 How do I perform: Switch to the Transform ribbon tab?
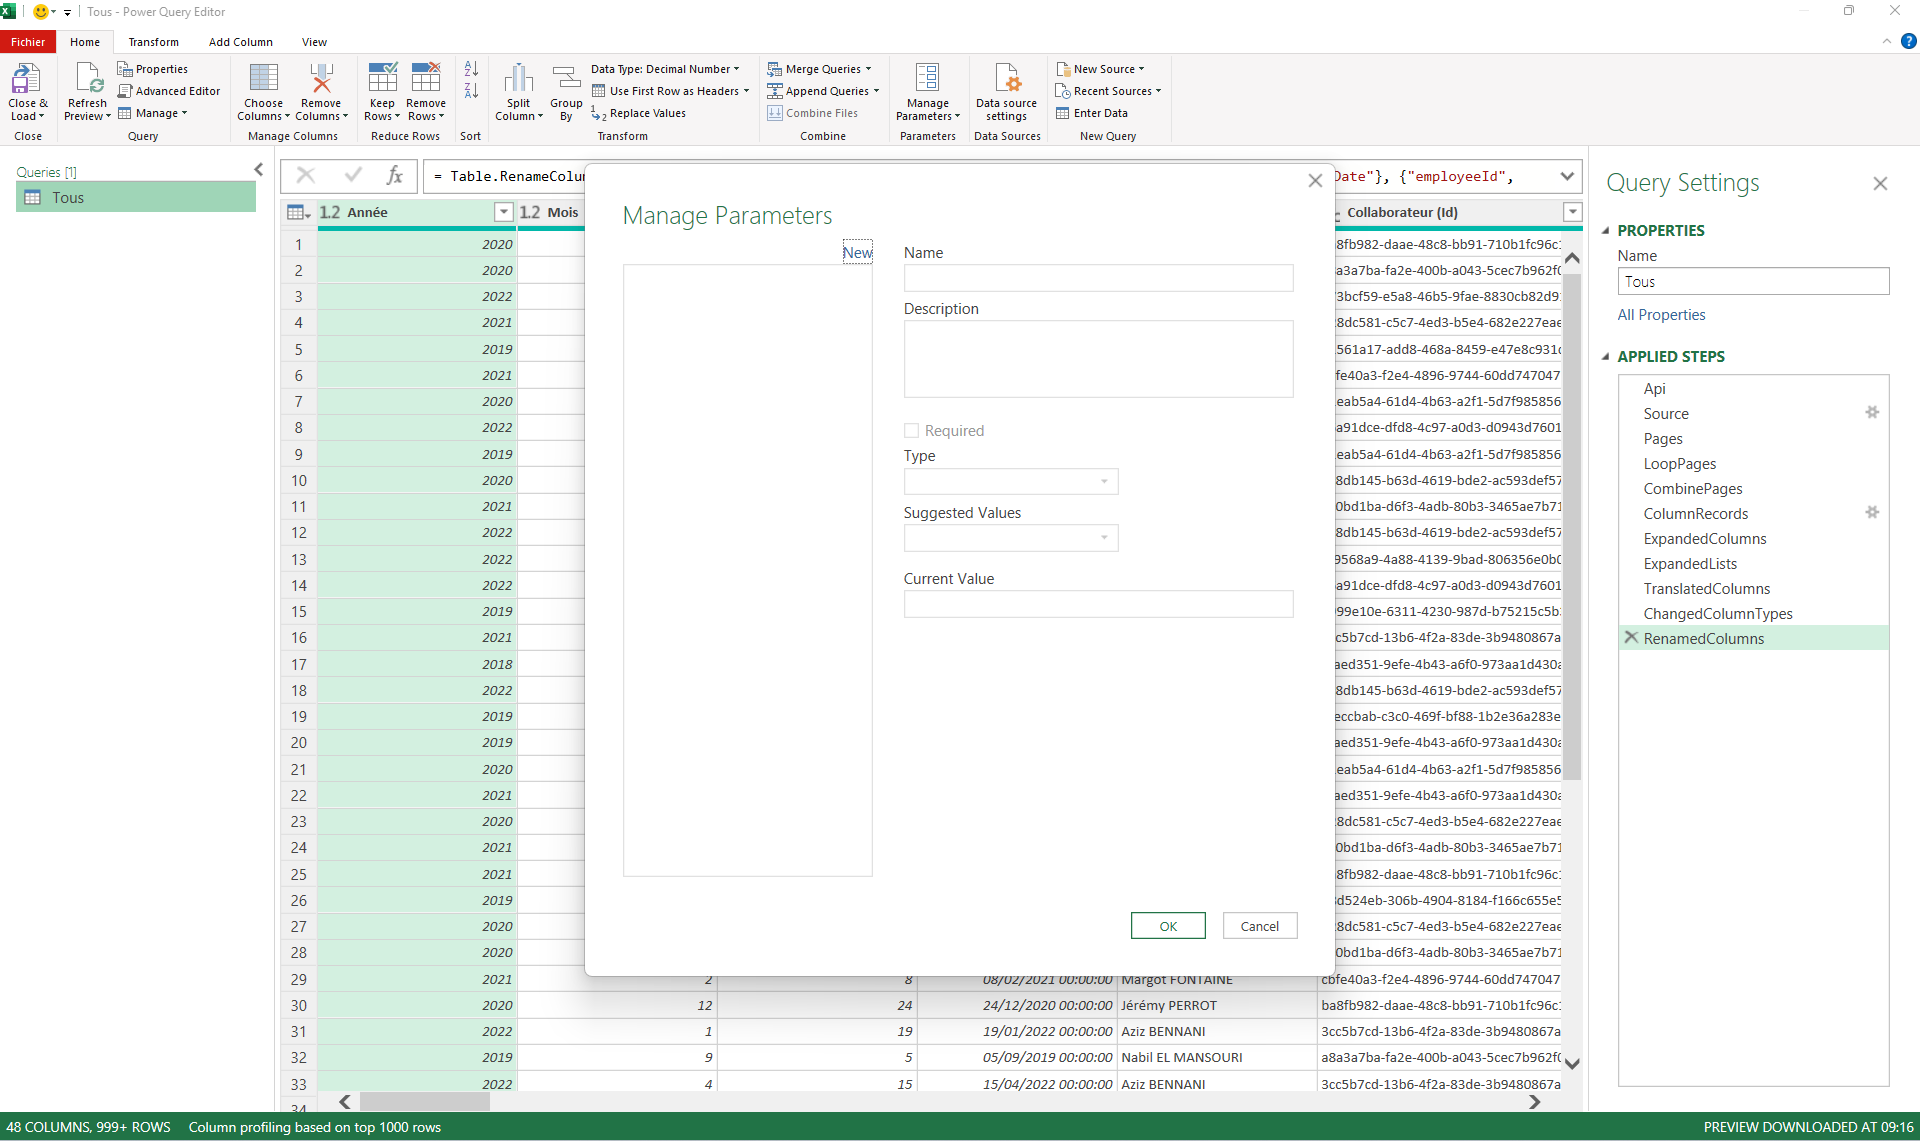pyautogui.click(x=153, y=42)
